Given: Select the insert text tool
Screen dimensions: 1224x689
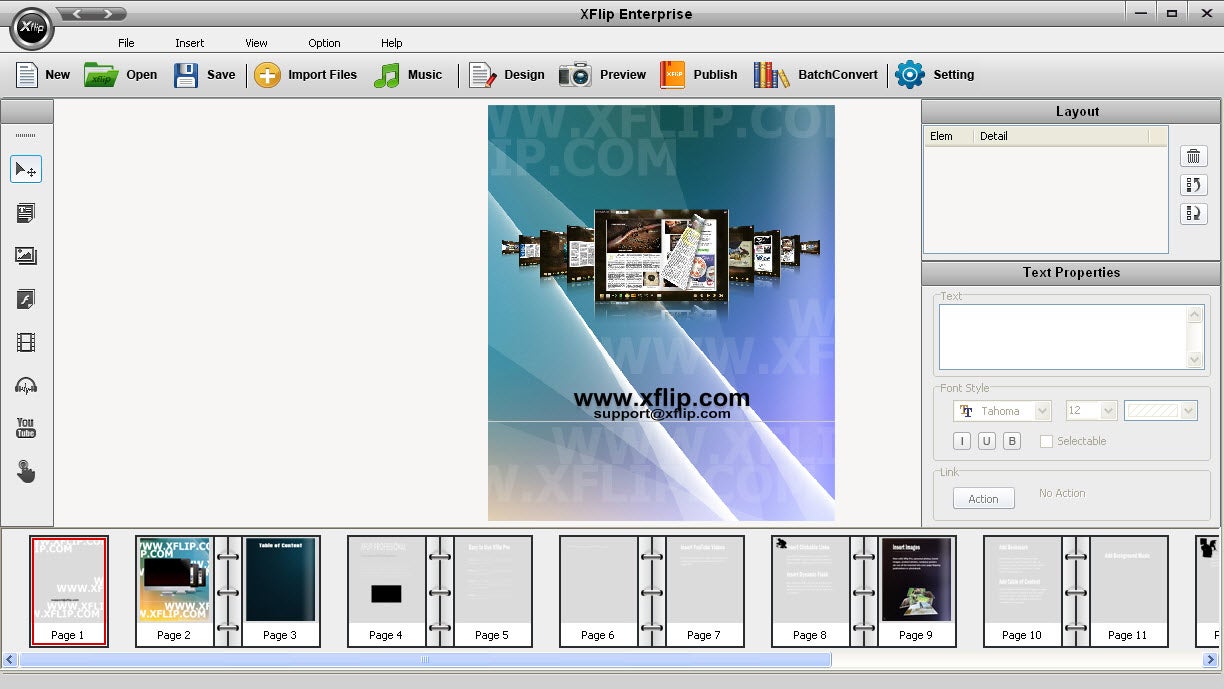Looking at the screenshot, I should (26, 213).
